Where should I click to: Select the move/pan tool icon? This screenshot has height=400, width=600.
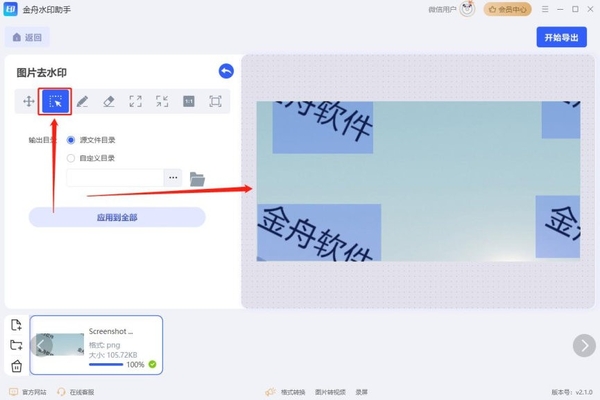coord(29,101)
